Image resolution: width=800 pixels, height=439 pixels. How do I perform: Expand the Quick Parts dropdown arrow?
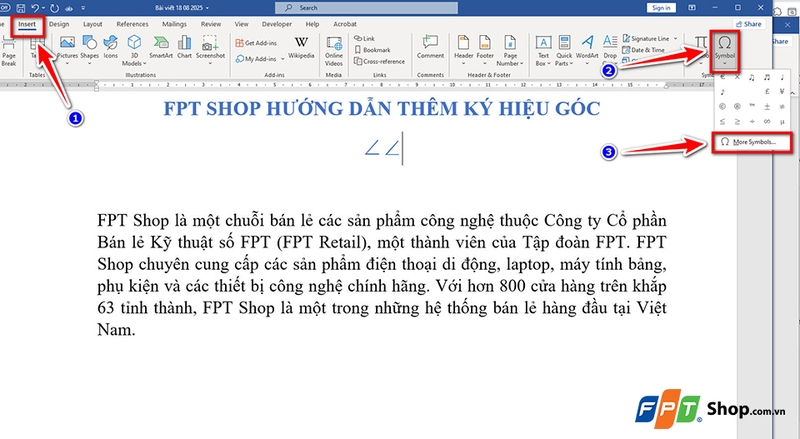(x=571, y=64)
